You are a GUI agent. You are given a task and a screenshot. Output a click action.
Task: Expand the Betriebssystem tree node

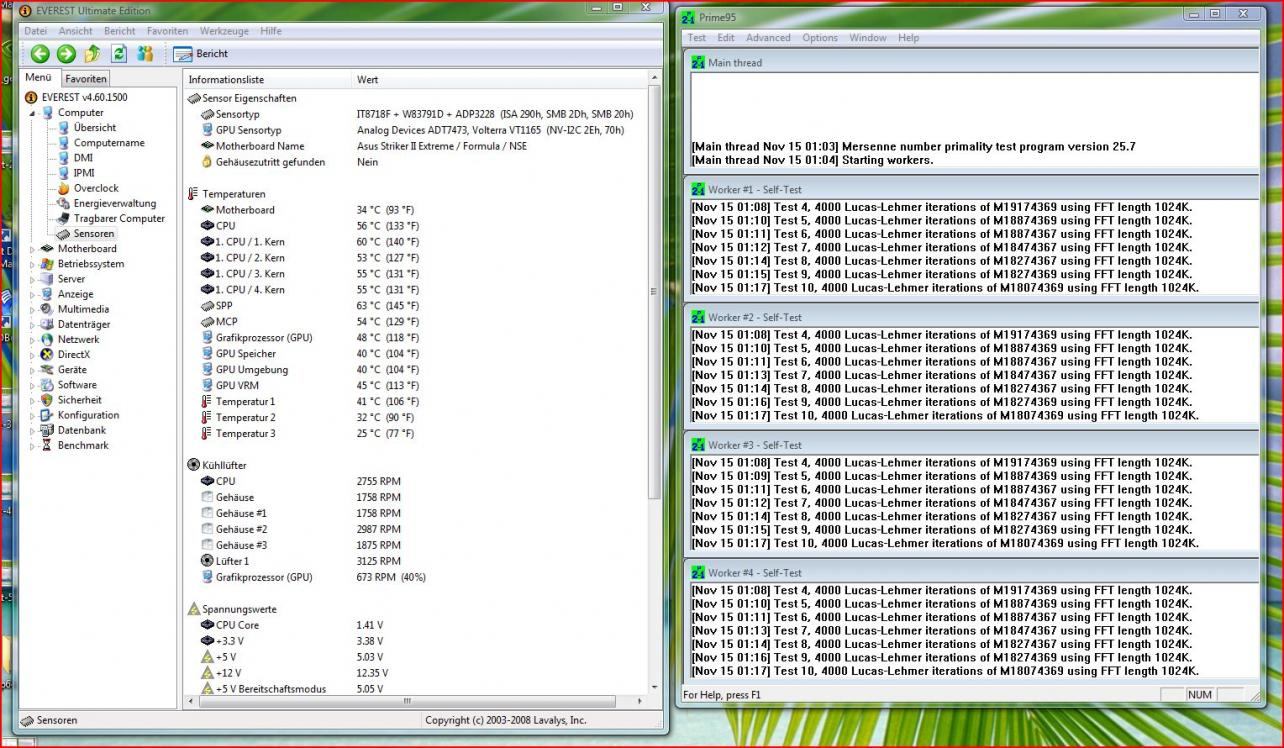pyautogui.click(x=32, y=264)
